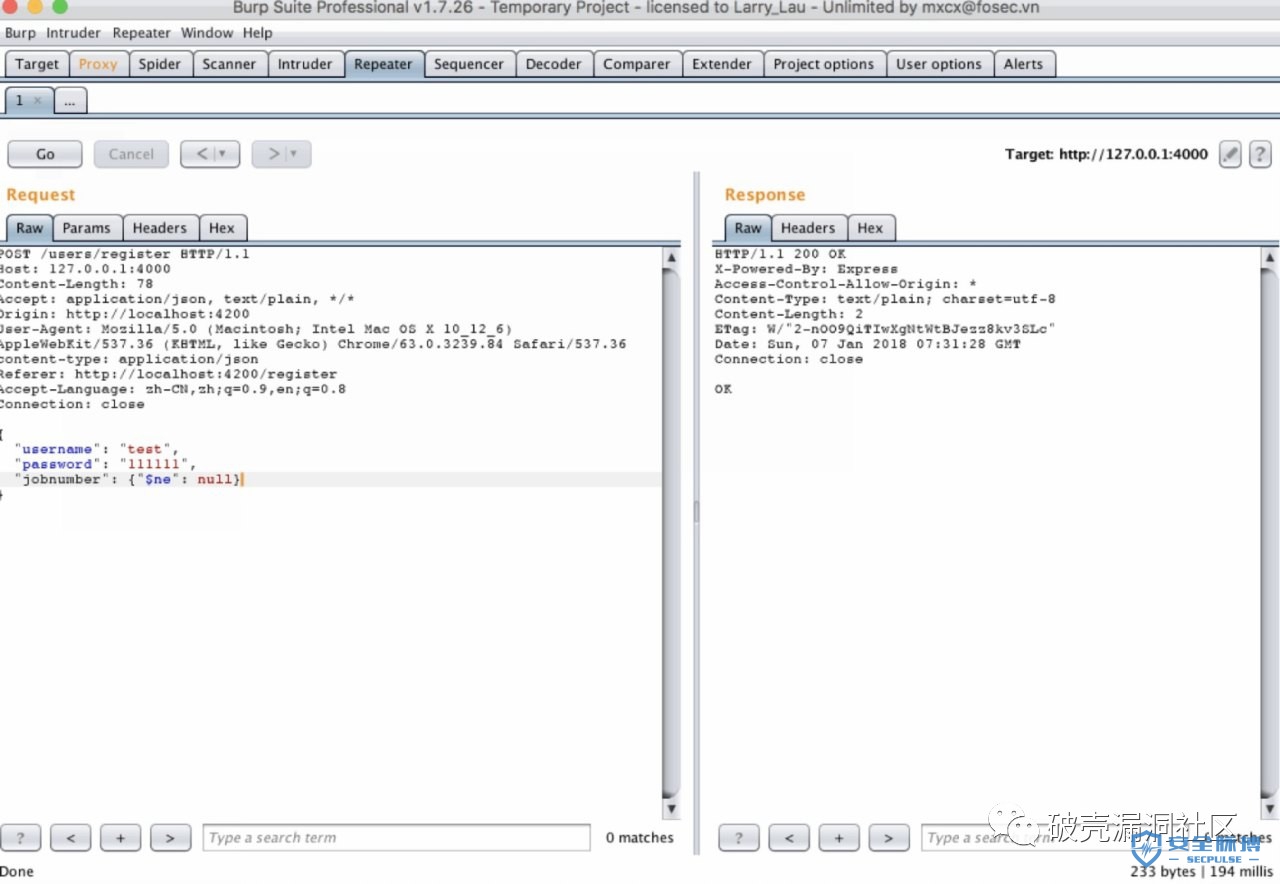Click response pane scrollbar down arrow
This screenshot has width=1280, height=884.
1270,808
